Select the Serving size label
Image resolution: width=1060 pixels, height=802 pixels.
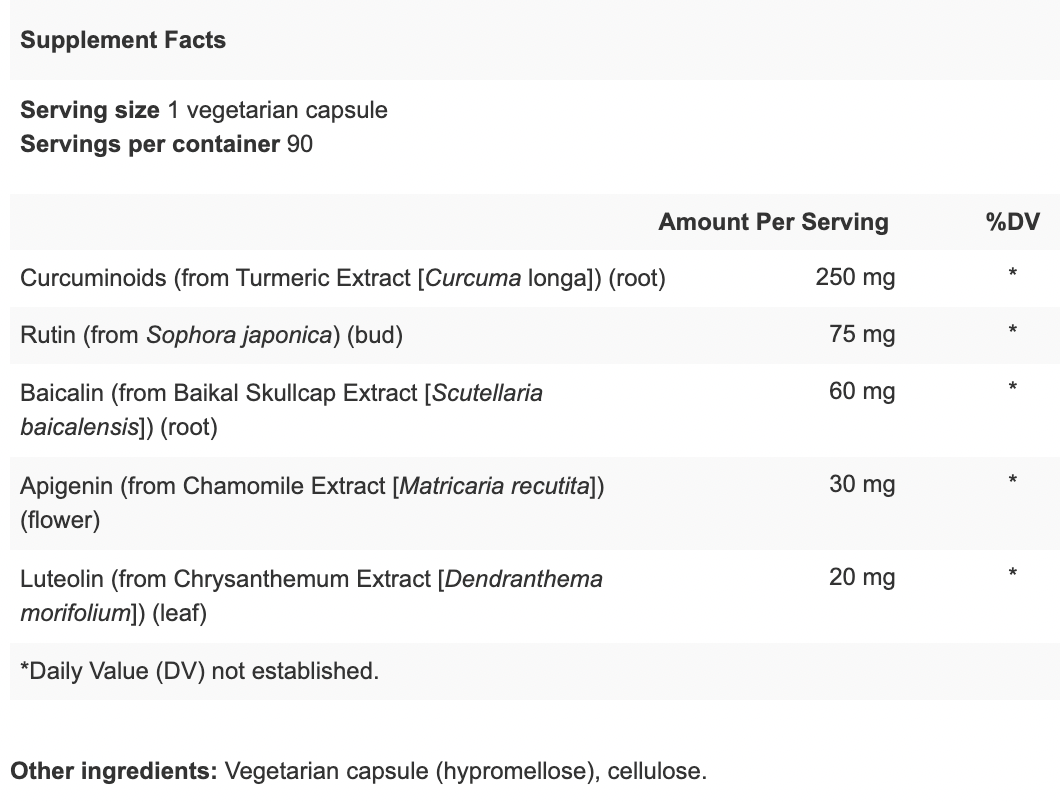pos(90,110)
